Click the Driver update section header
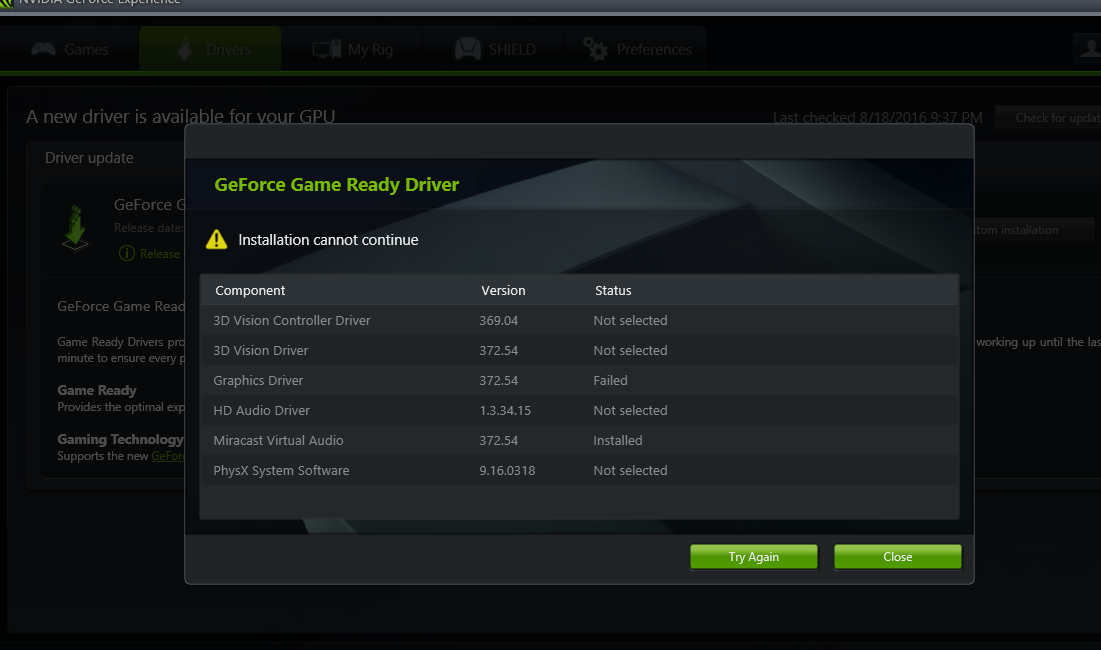The height and width of the screenshot is (650, 1101). (x=89, y=158)
